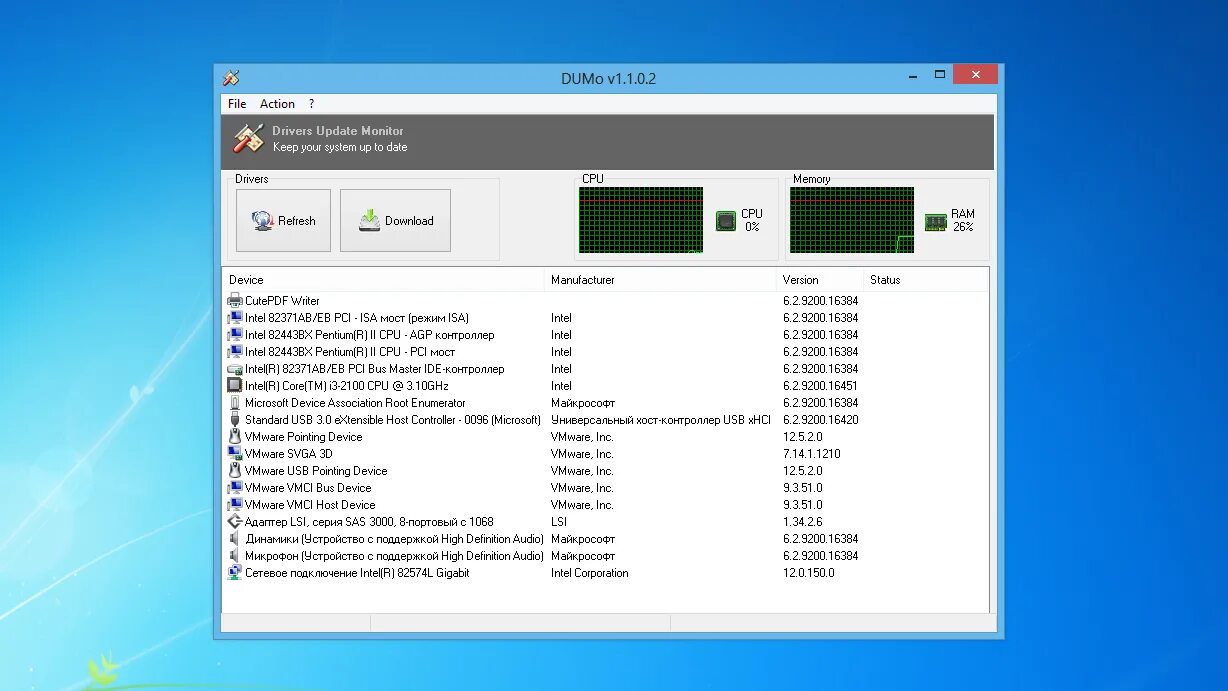Click the VMware VMCI Bus Device icon

click(x=235, y=488)
